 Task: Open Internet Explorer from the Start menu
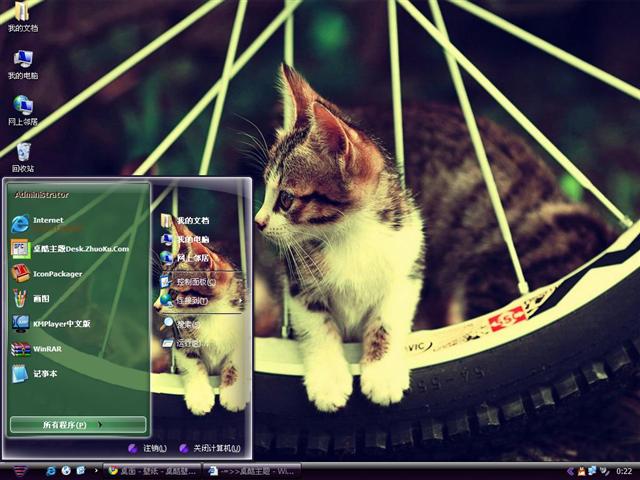[39, 223]
